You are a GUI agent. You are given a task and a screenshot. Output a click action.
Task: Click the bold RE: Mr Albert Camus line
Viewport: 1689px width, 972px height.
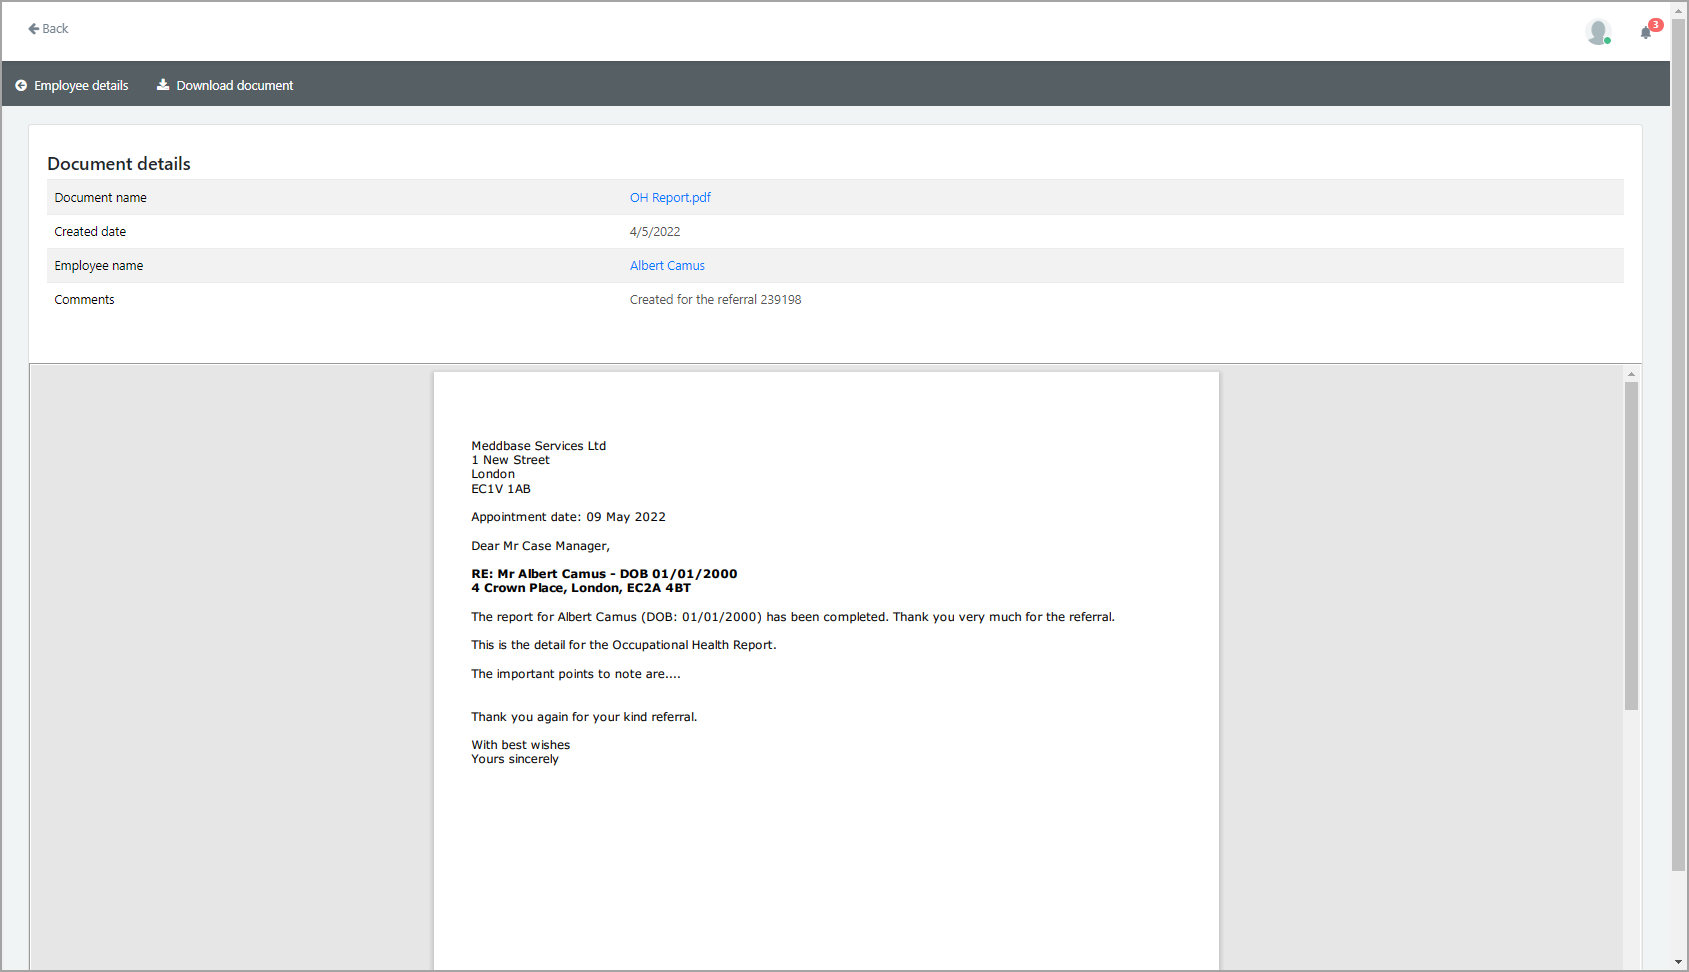(604, 574)
